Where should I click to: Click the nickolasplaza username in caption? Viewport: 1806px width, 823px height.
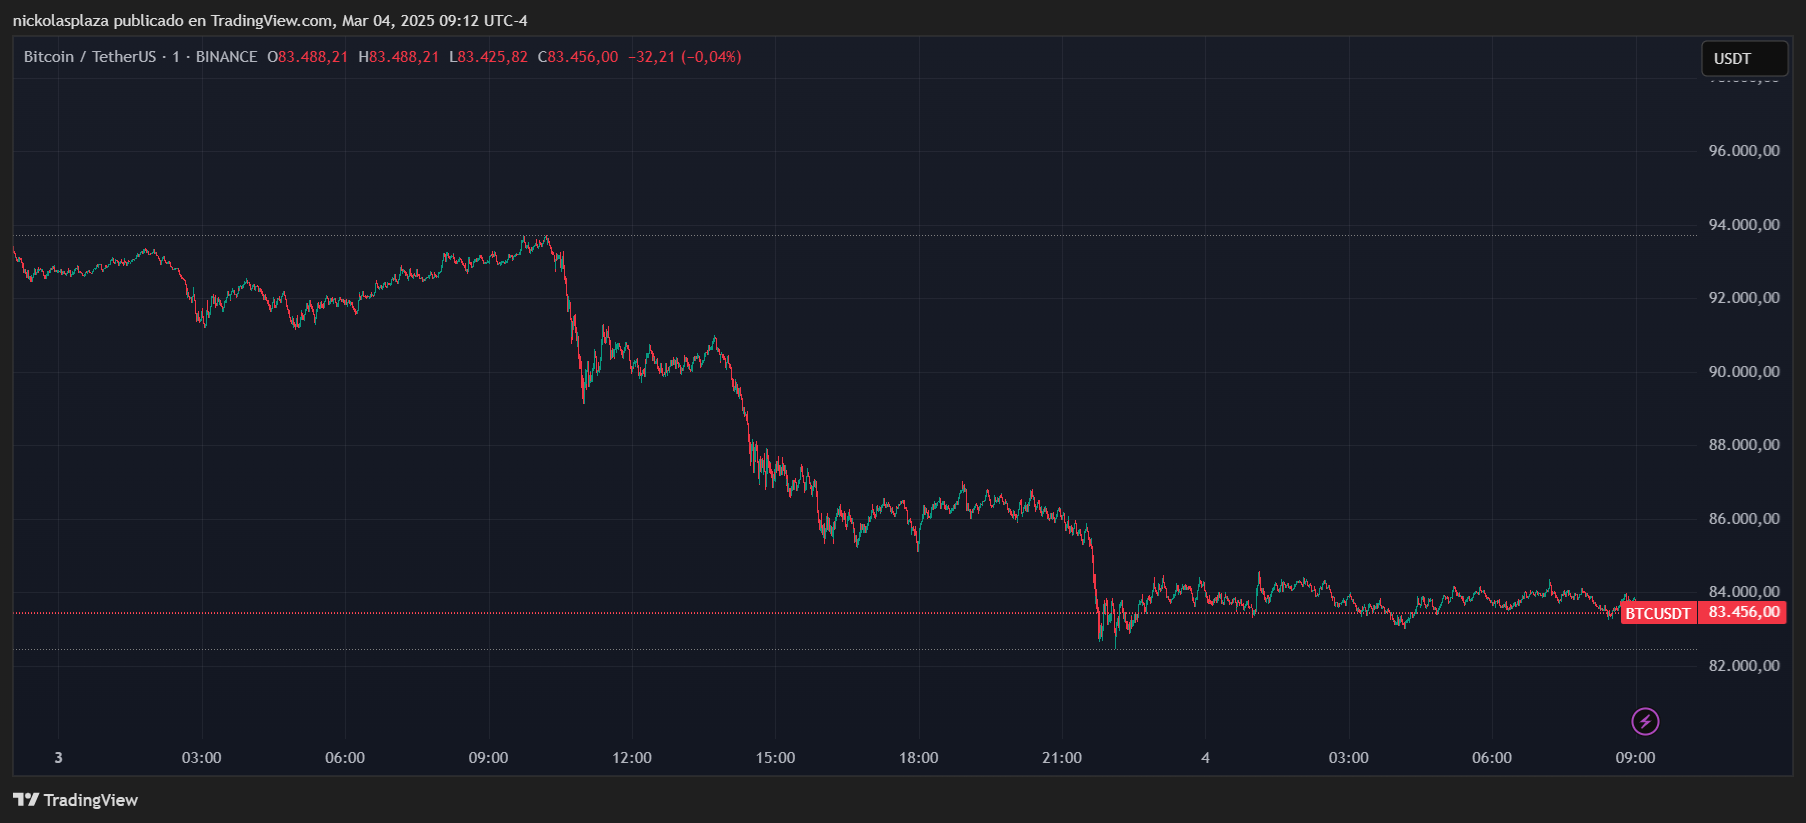[x=61, y=21]
